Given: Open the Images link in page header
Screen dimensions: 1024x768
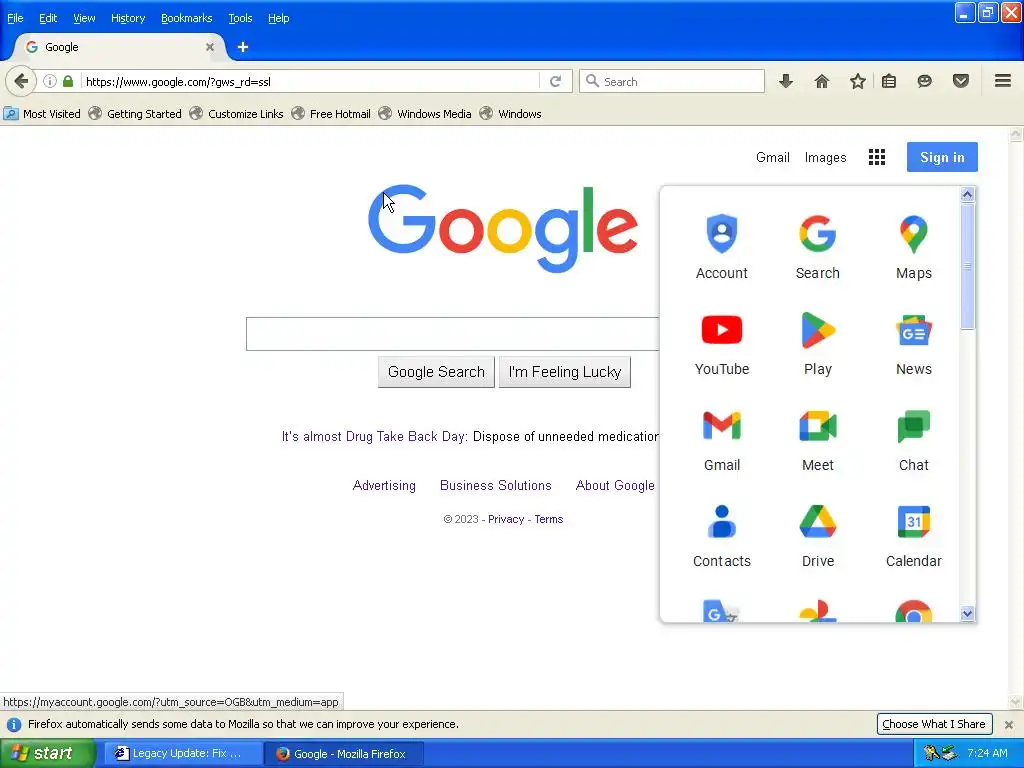Looking at the screenshot, I should pos(825,157).
